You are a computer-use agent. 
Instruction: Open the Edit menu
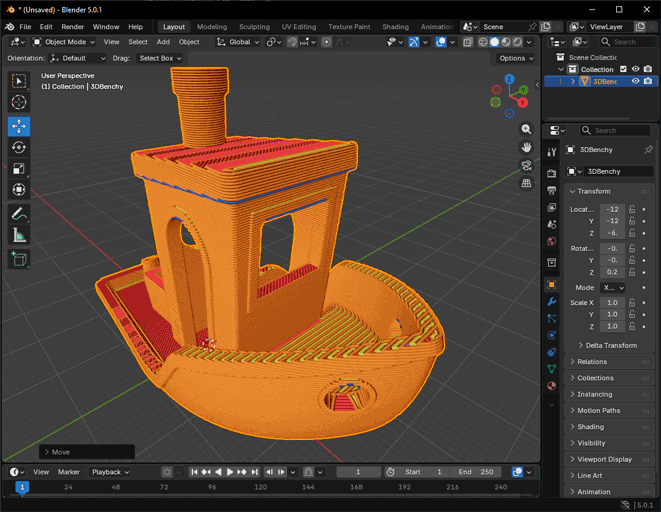click(x=46, y=27)
